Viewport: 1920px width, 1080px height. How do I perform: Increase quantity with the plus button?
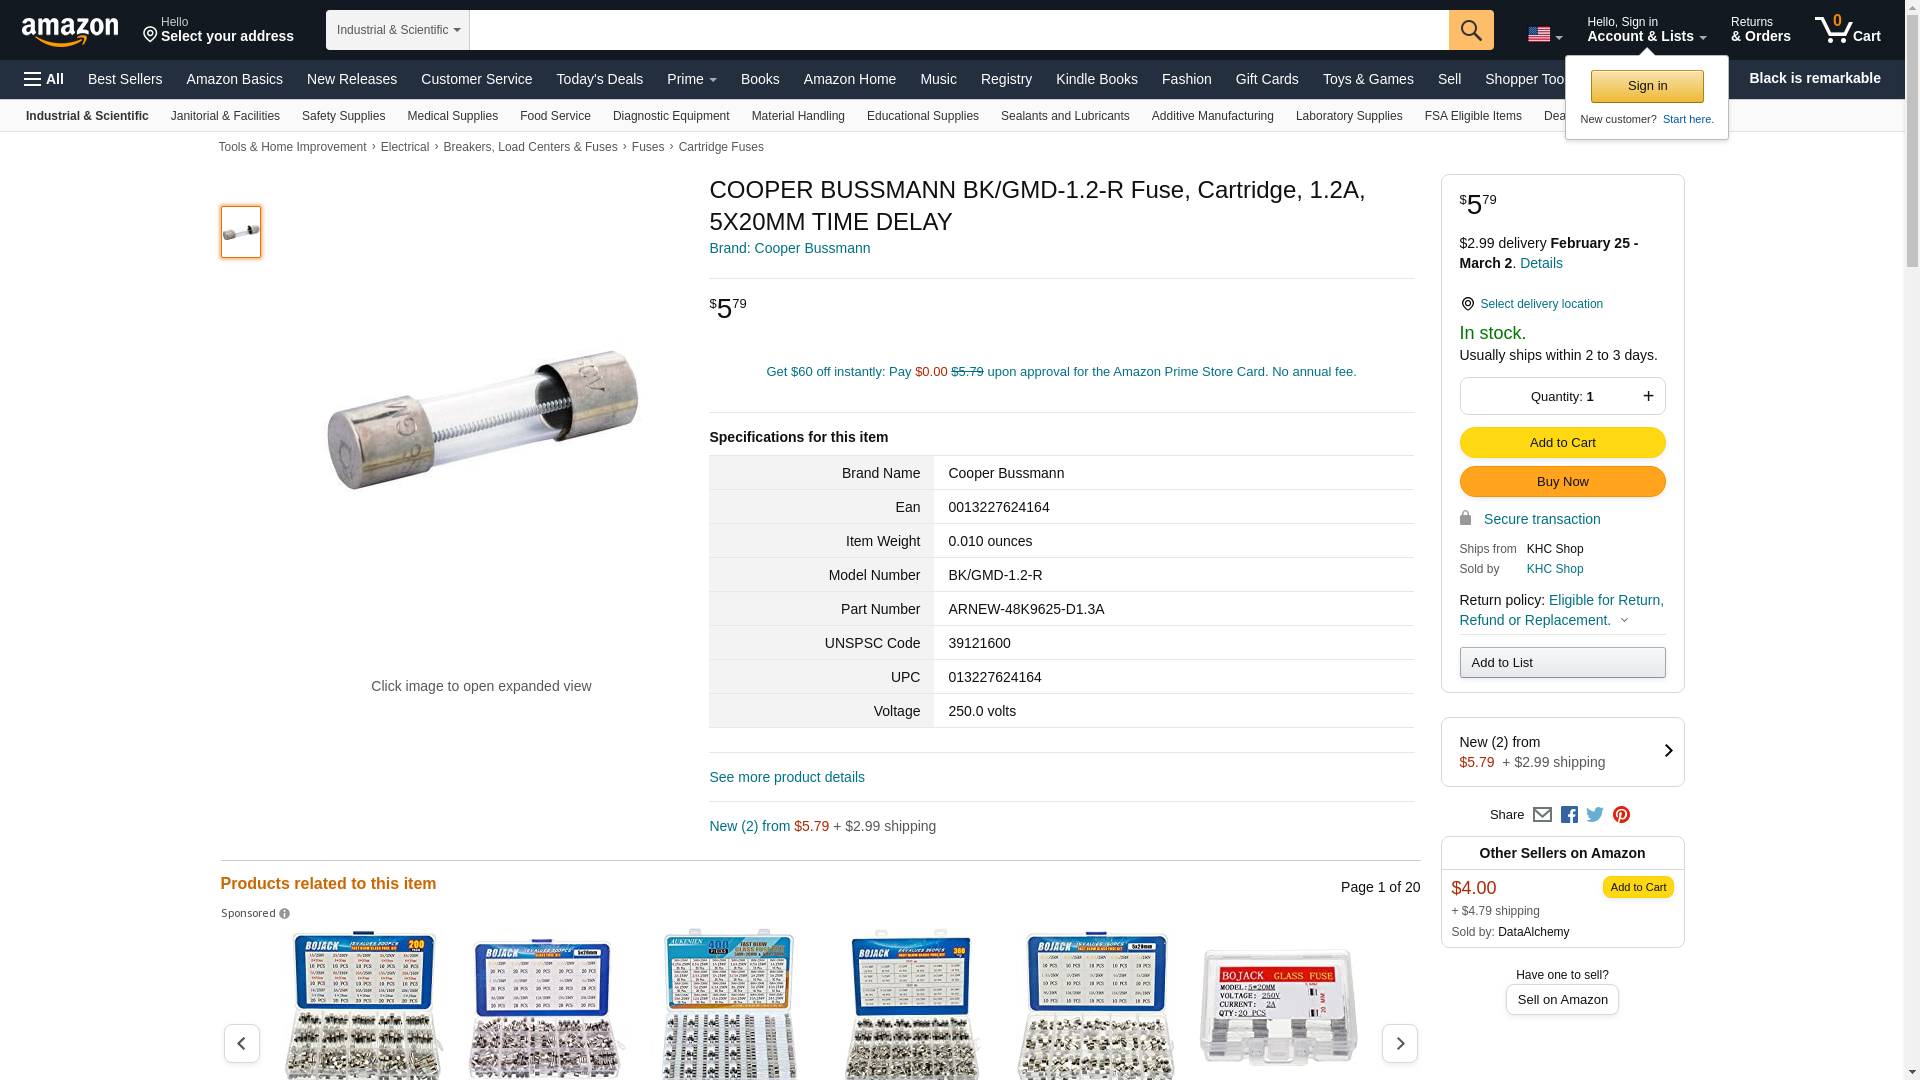pyautogui.click(x=1648, y=396)
